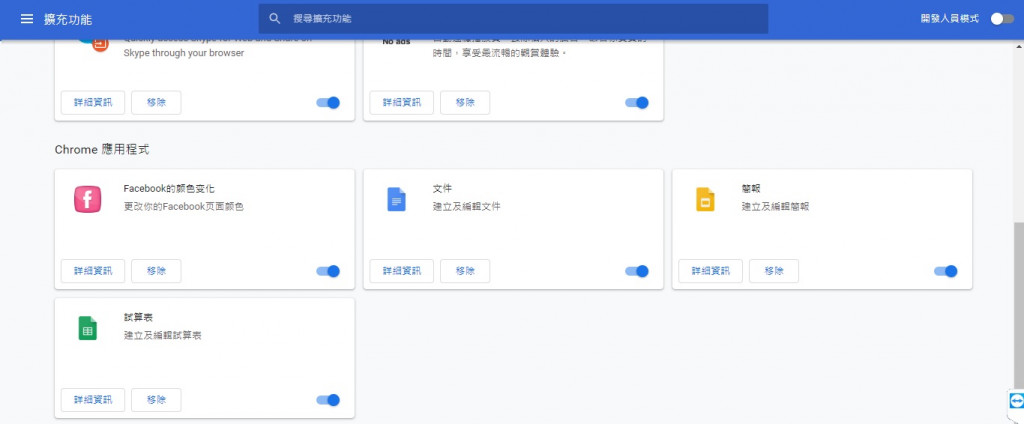The width and height of the screenshot is (1024, 424).
Task: Click 移除 on the 文件 app card
Action: pyautogui.click(x=465, y=271)
